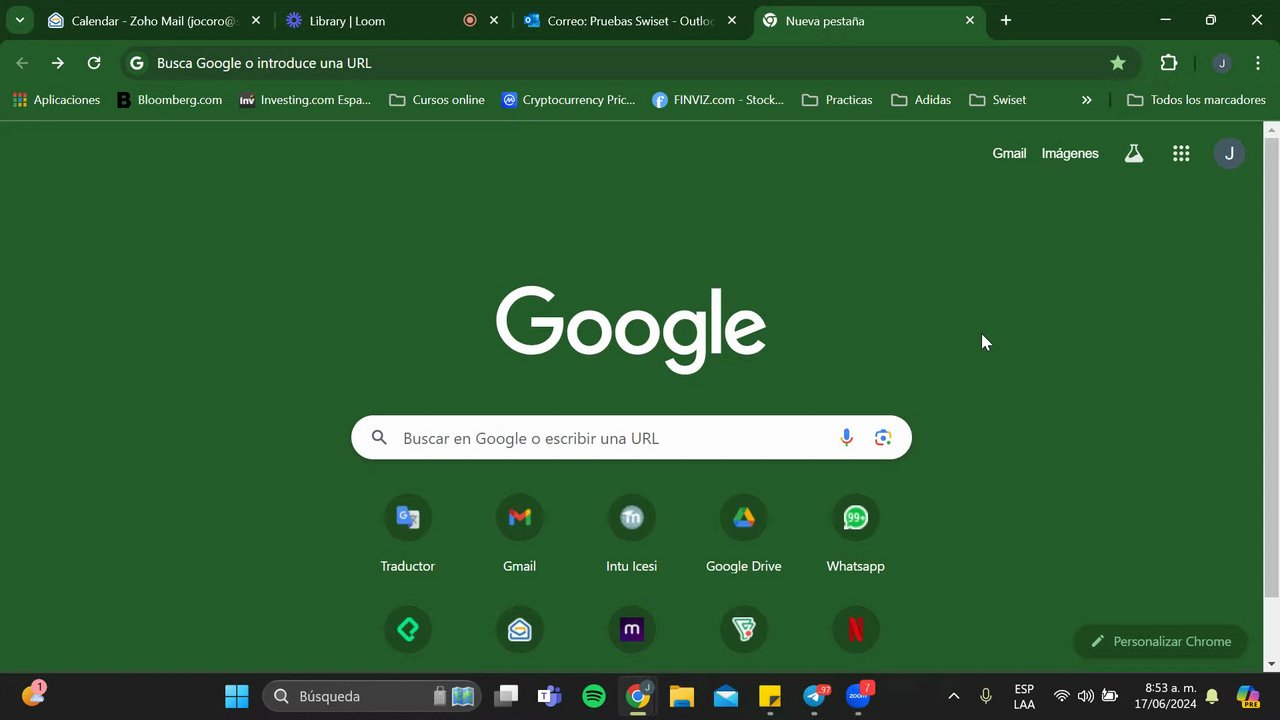The height and width of the screenshot is (720, 1280).
Task: Open Bloomberg.com bookmark
Action: pos(169,100)
